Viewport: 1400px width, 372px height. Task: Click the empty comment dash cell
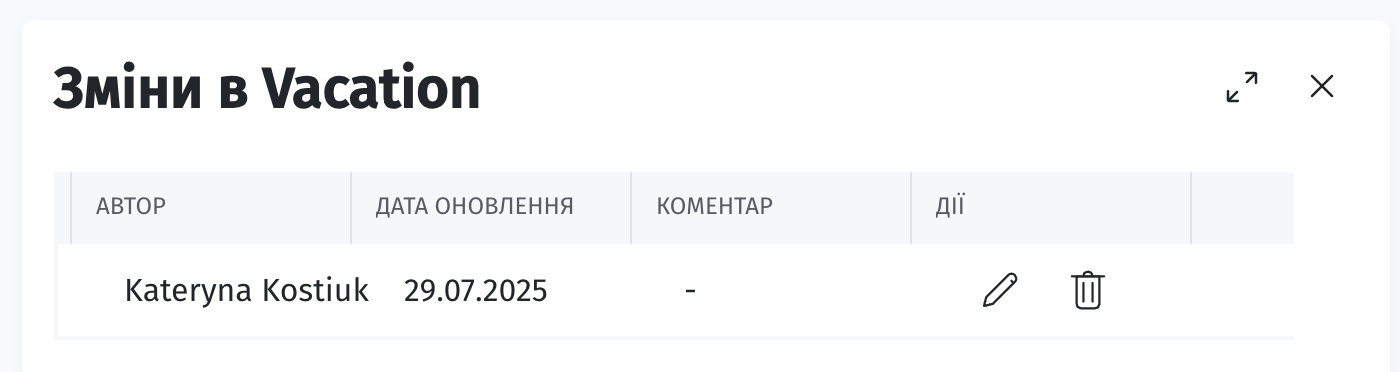point(690,291)
